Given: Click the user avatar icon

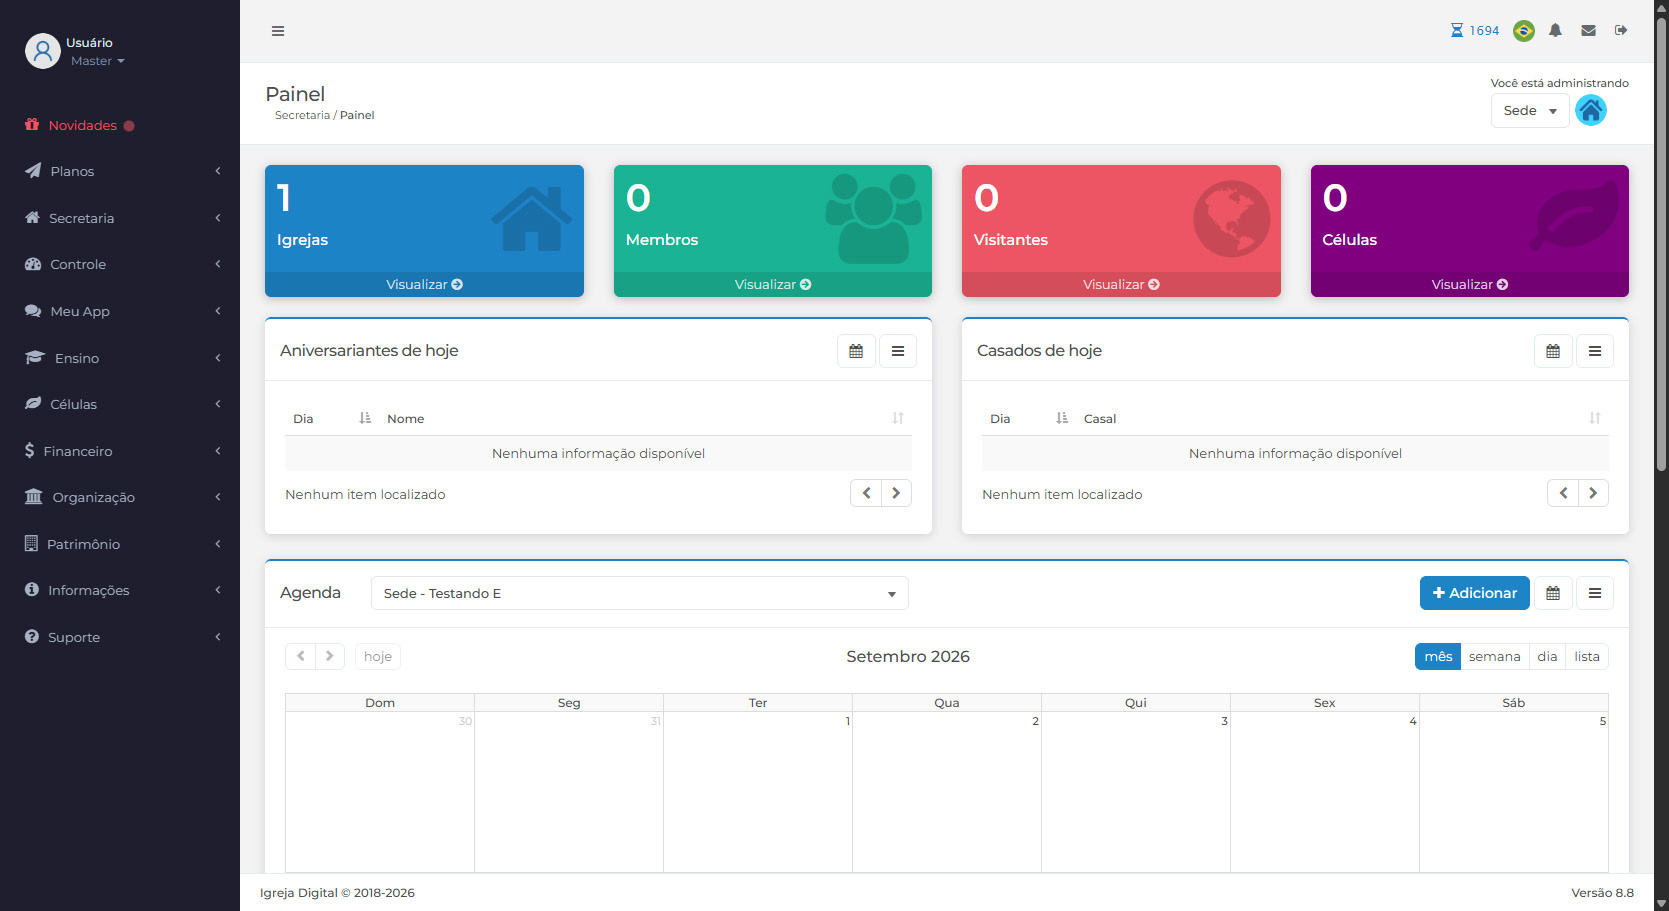Looking at the screenshot, I should coord(43,51).
